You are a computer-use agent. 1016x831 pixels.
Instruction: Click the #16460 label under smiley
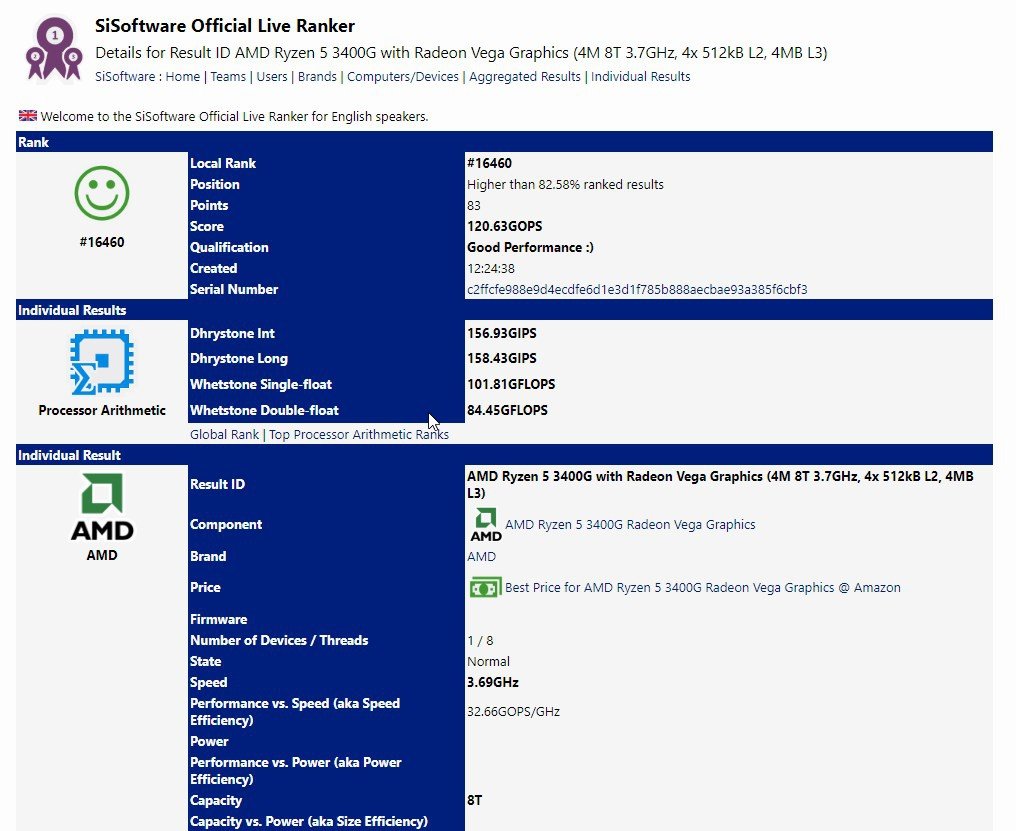click(x=102, y=242)
